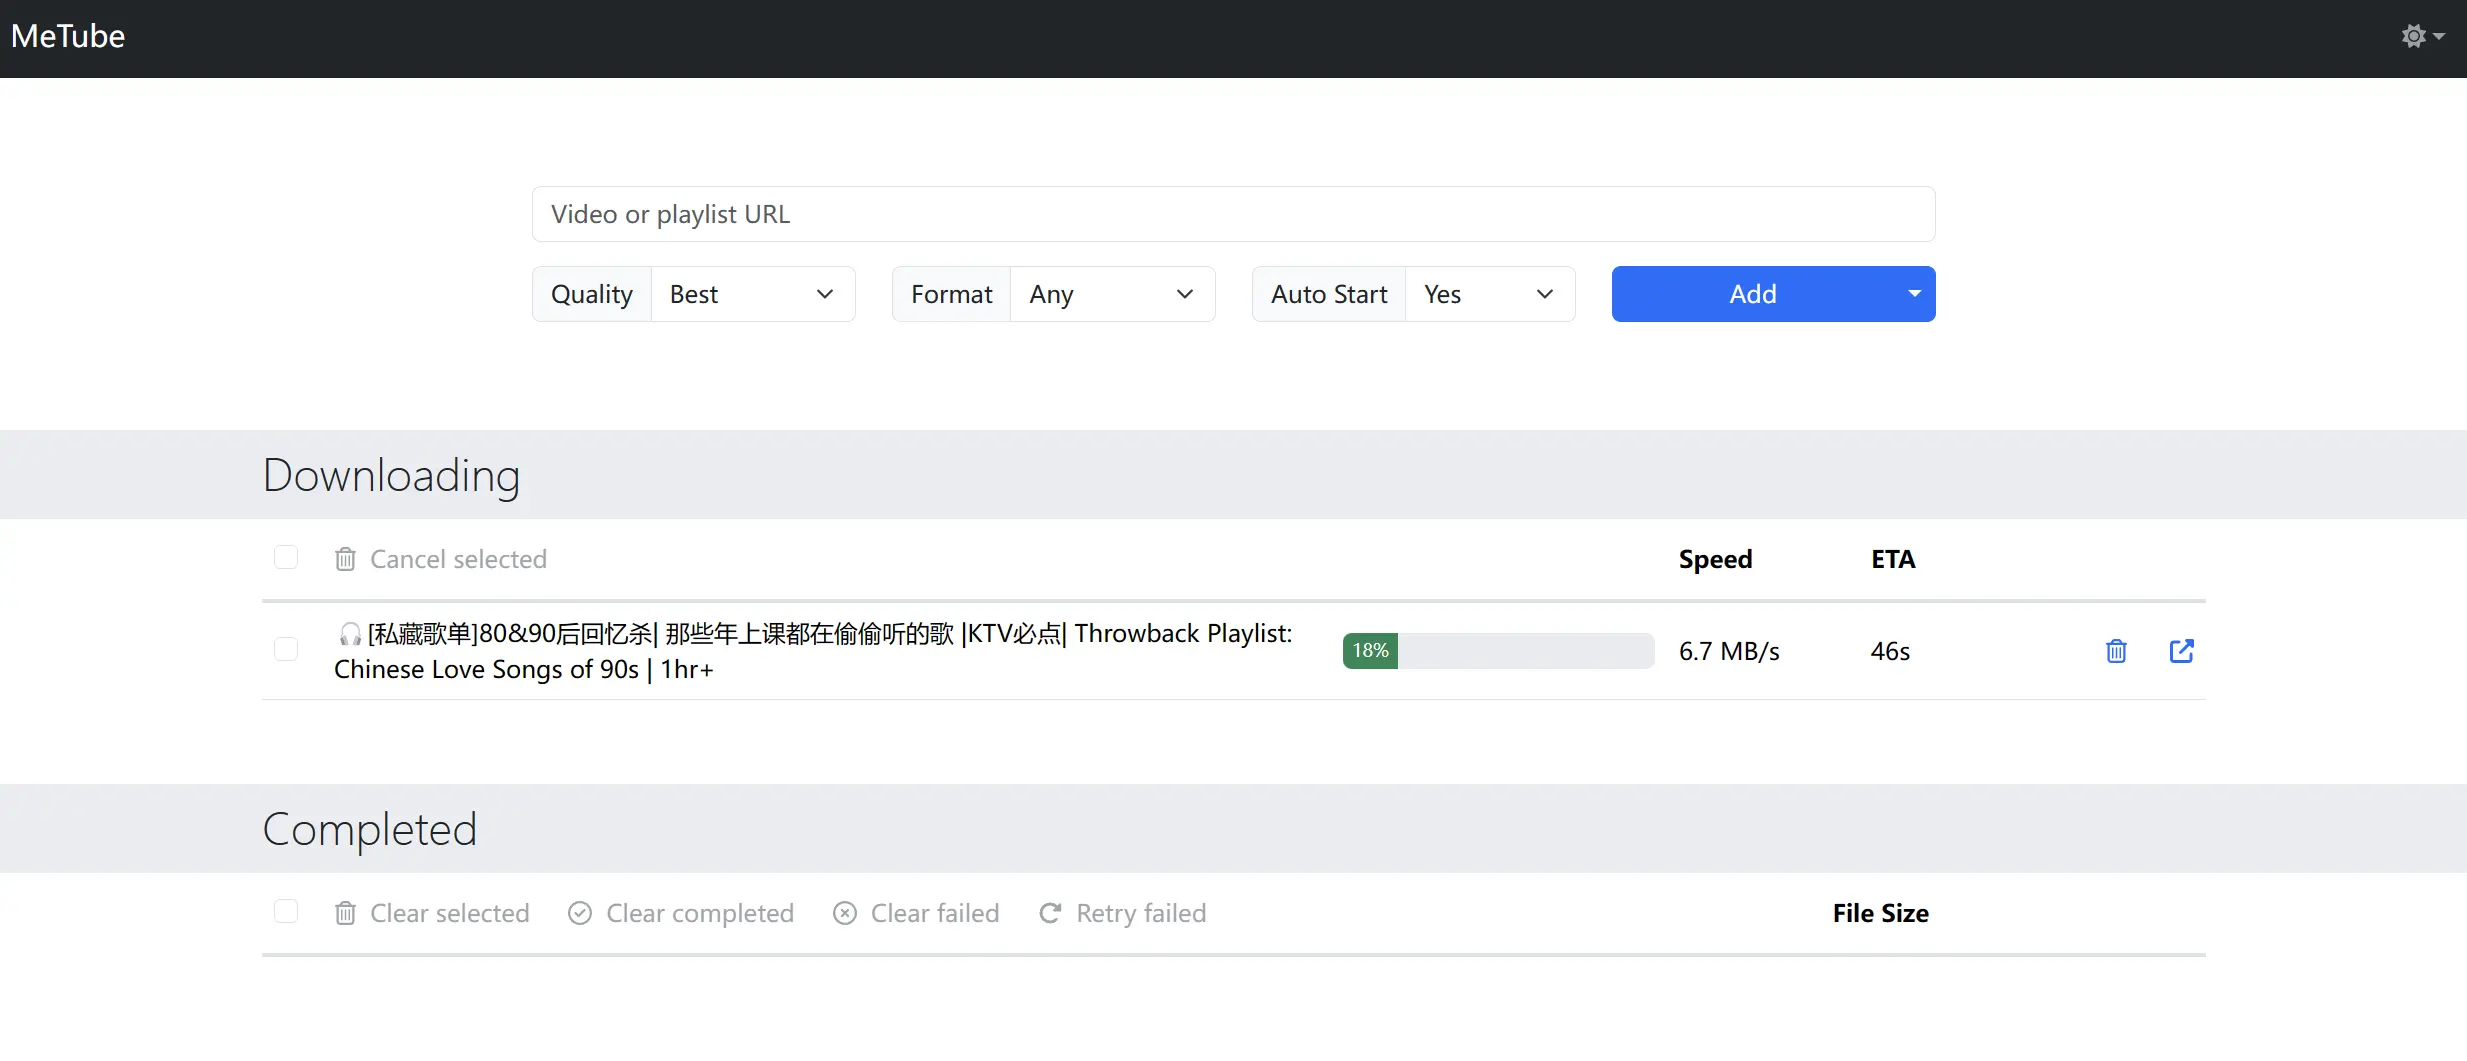Click the blue Add button
2467x1061 pixels.
(1752, 294)
